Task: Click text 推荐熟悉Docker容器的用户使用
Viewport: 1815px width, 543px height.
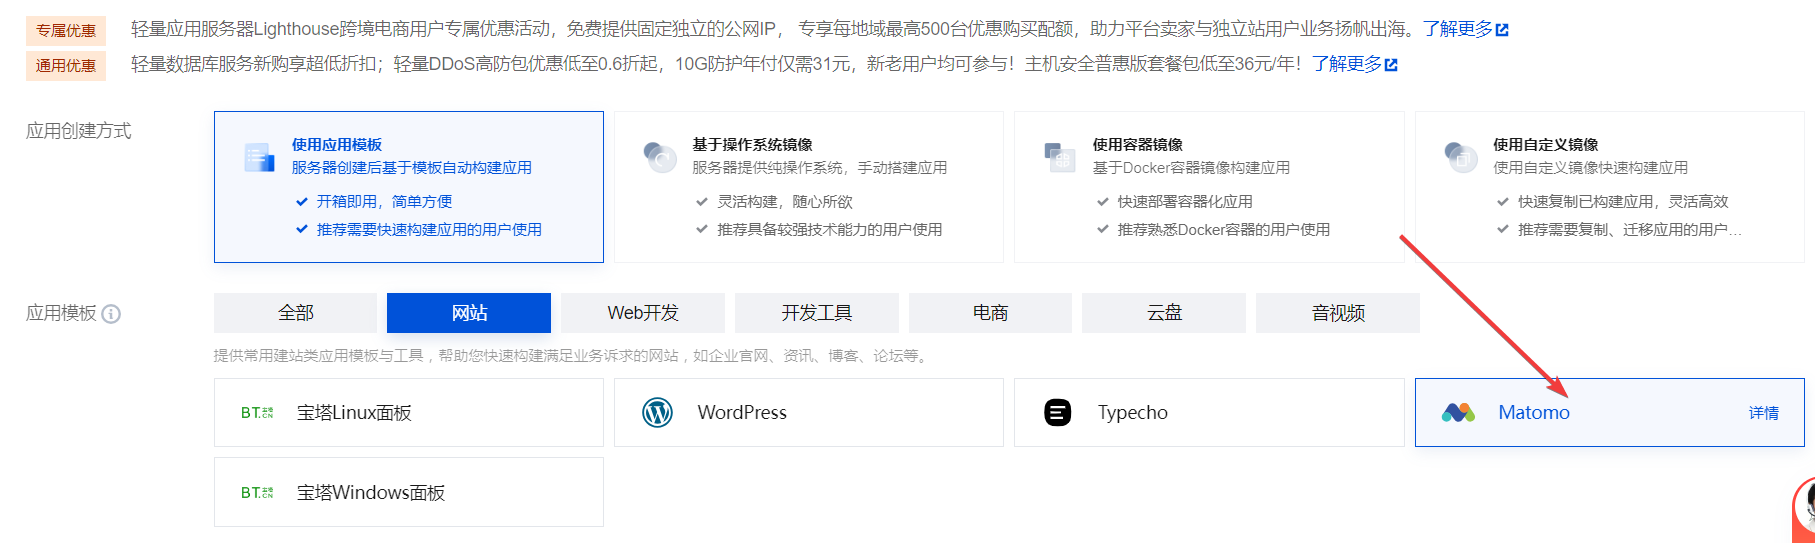Action: click(x=1224, y=229)
